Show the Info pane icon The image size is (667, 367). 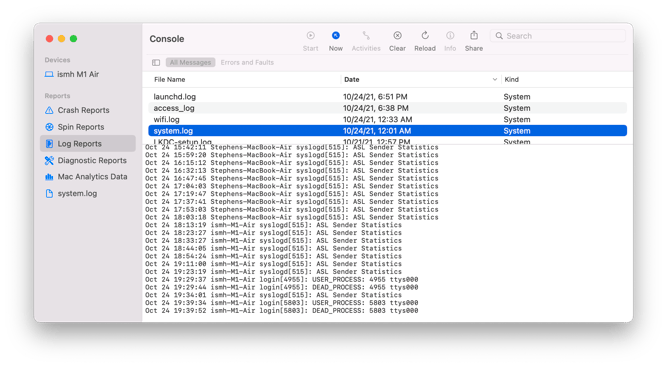coord(450,35)
